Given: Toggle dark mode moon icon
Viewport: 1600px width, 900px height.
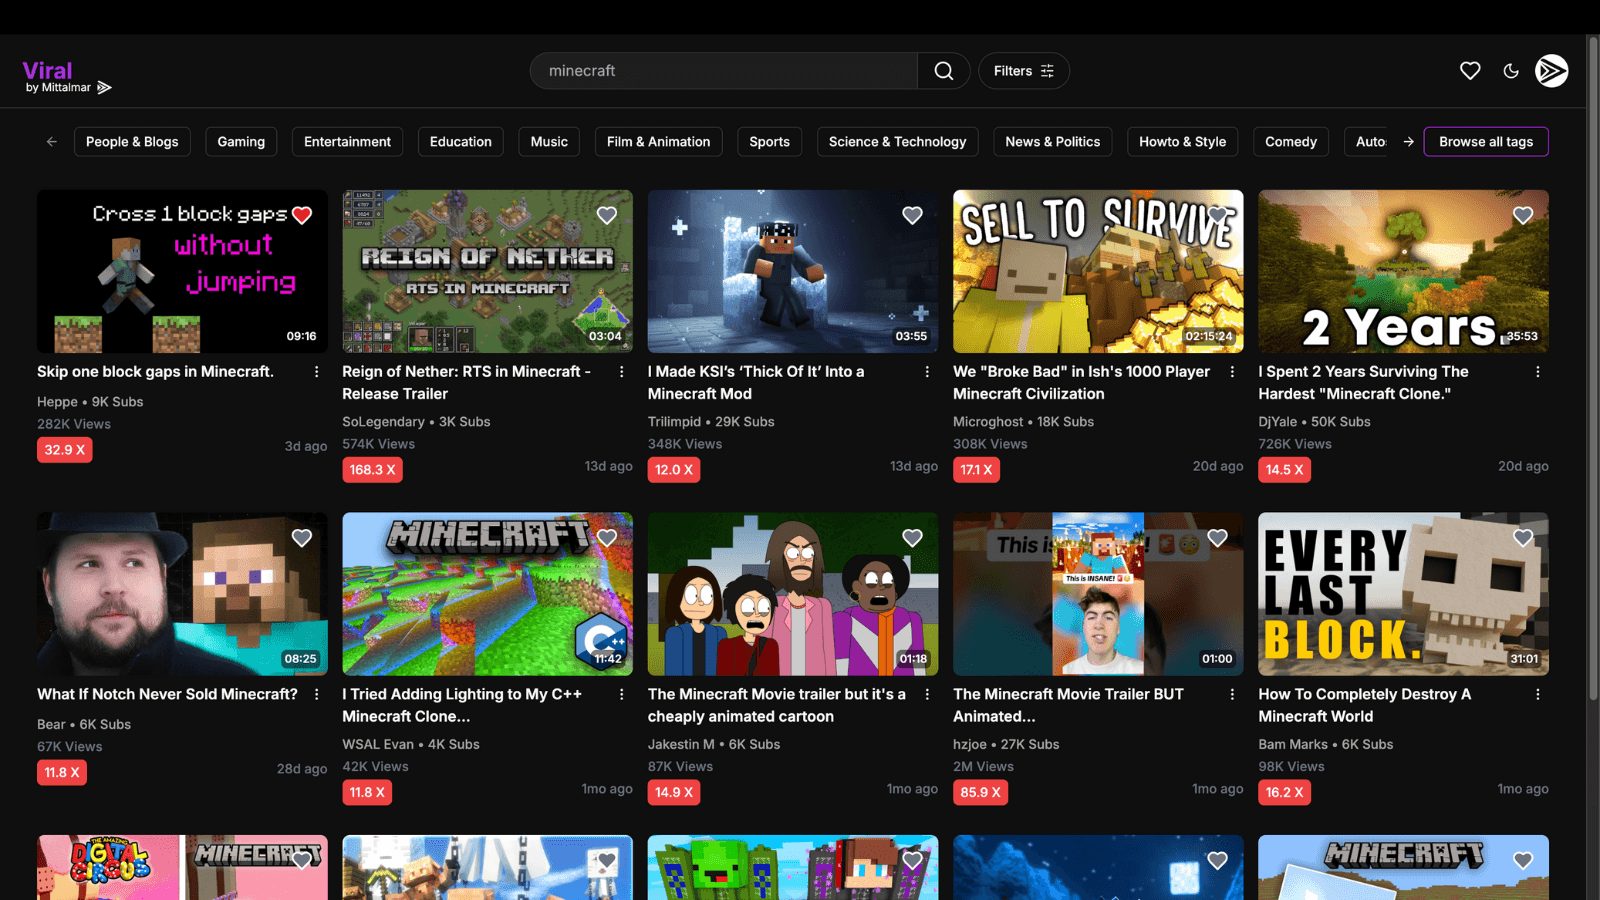Looking at the screenshot, I should click(1511, 71).
